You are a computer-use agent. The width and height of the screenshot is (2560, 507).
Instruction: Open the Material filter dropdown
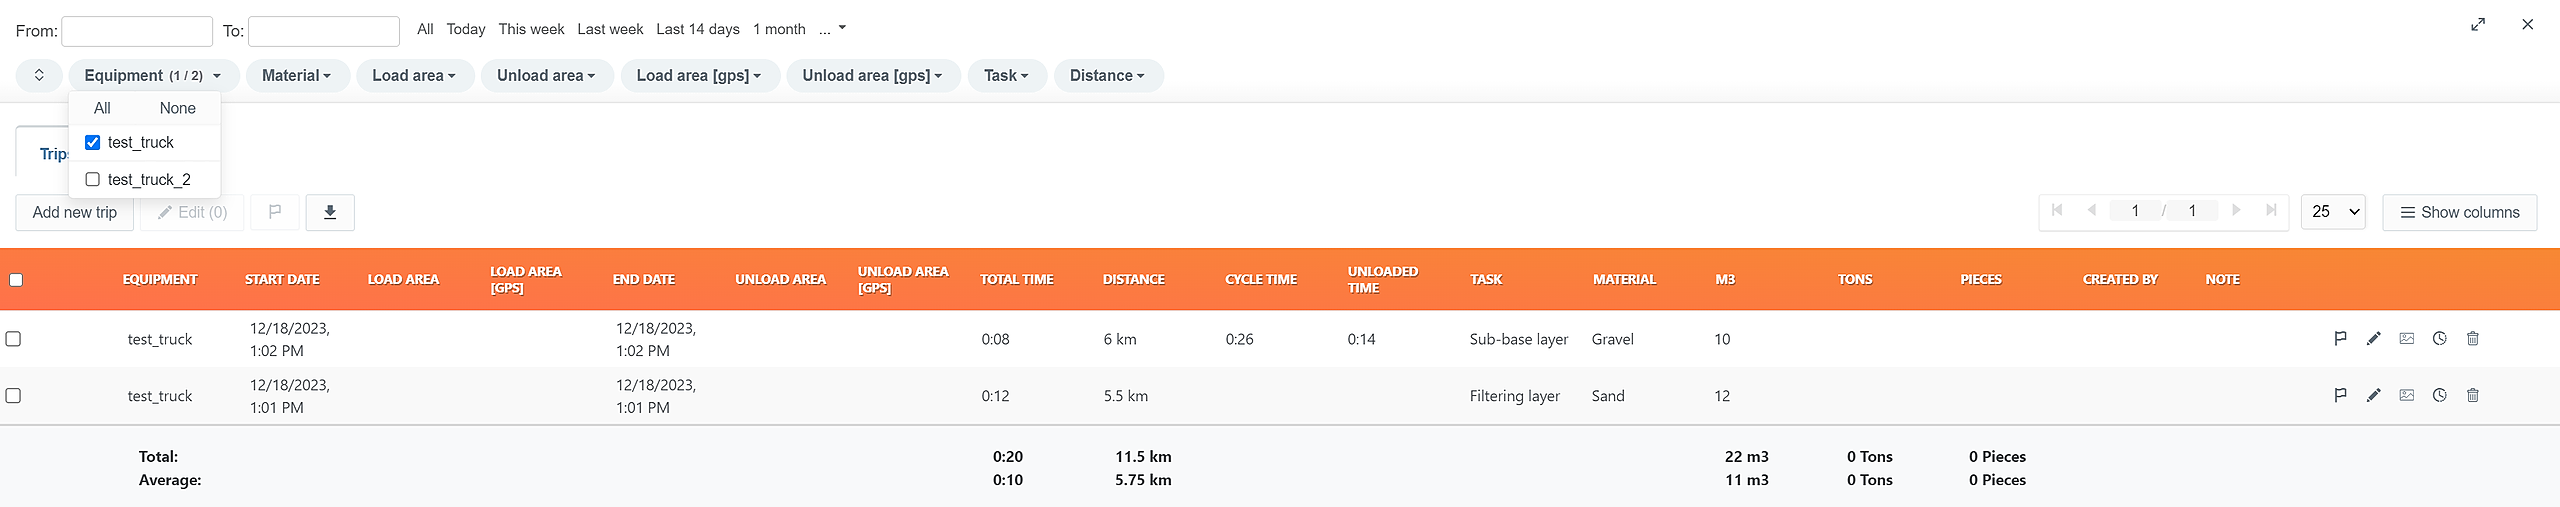(296, 76)
